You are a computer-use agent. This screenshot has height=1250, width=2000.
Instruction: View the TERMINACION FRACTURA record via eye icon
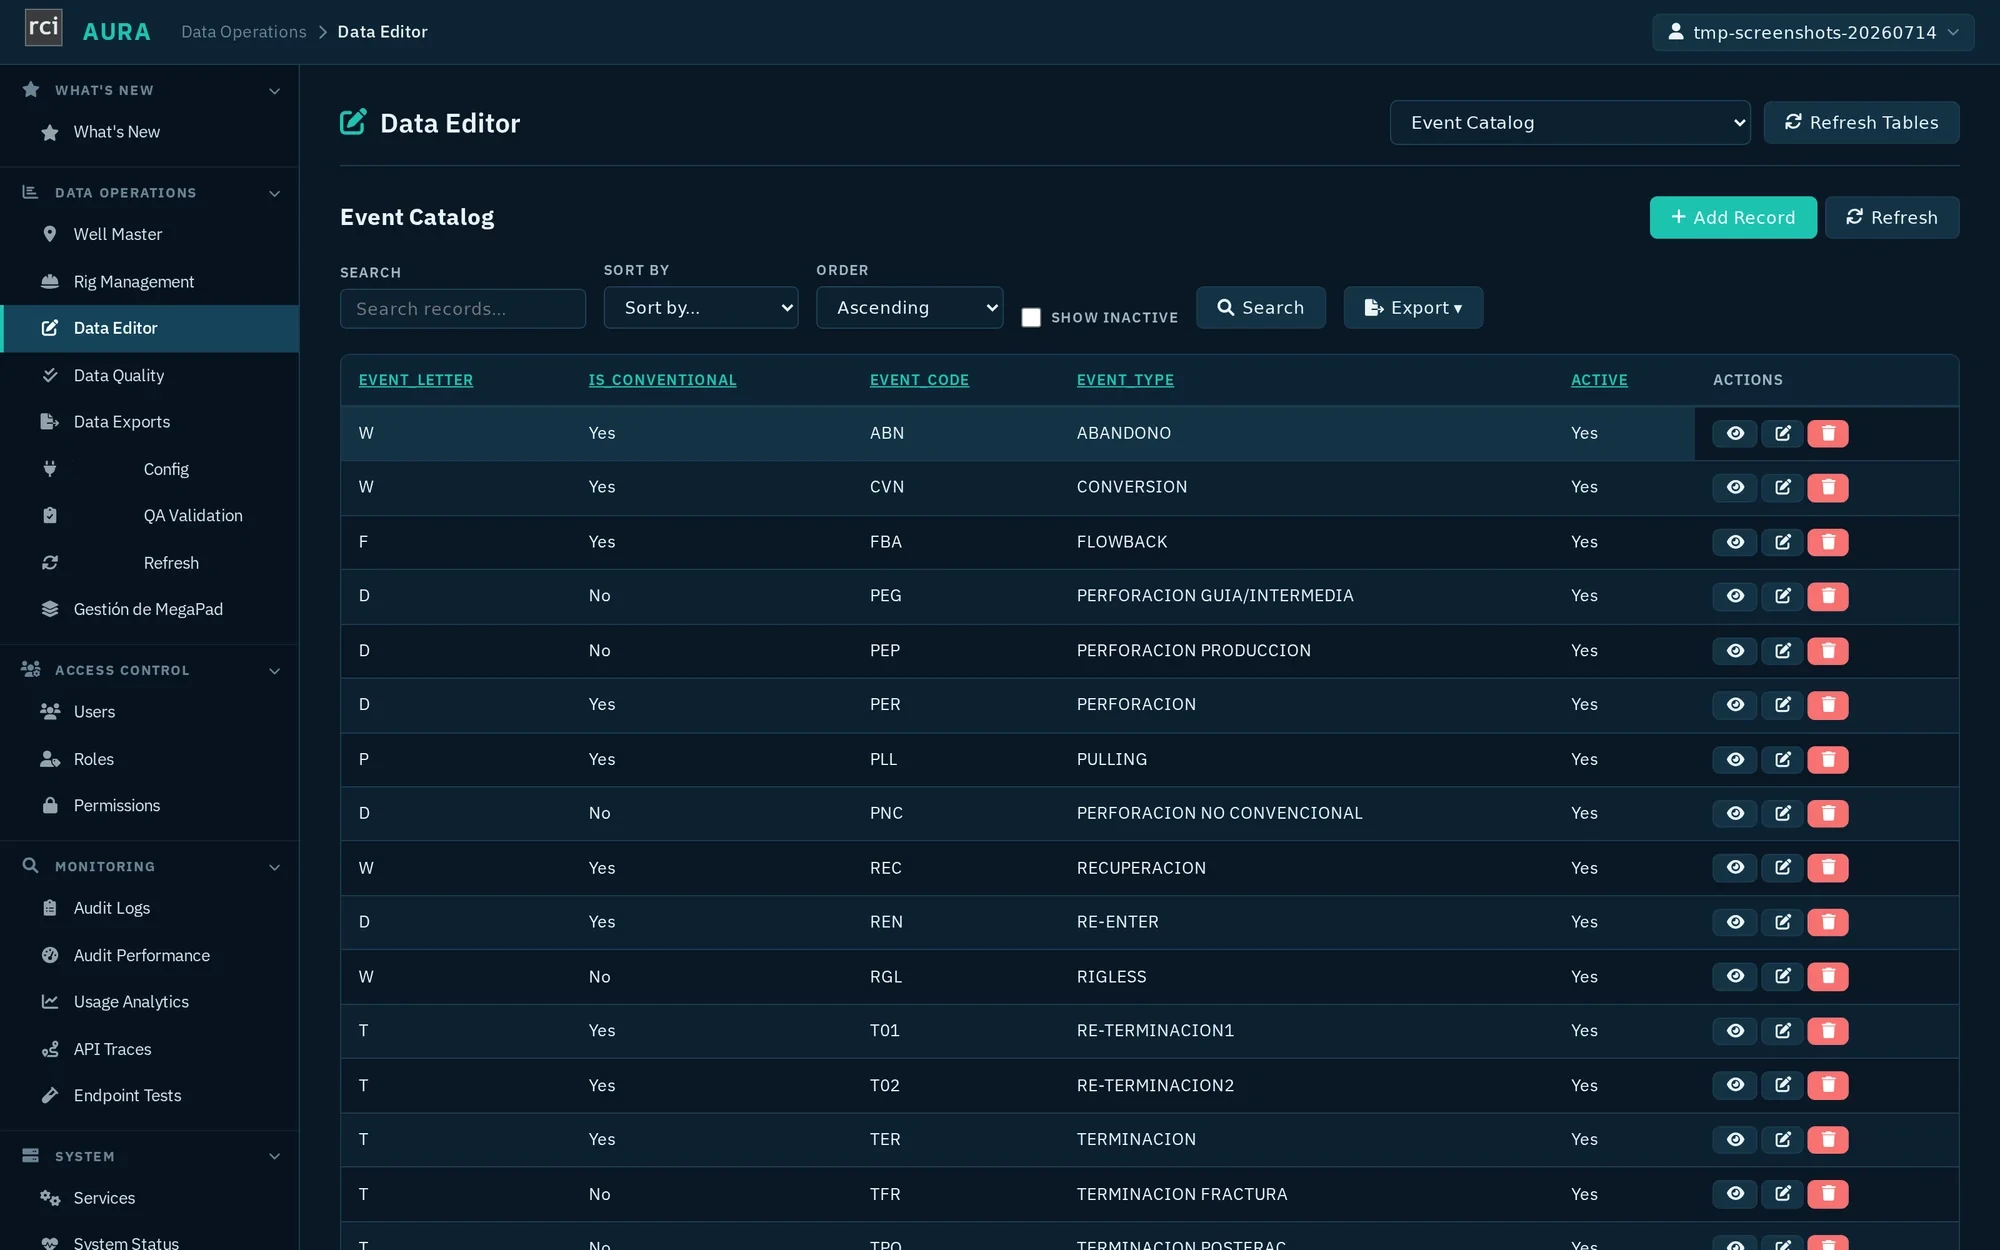pos(1735,1194)
